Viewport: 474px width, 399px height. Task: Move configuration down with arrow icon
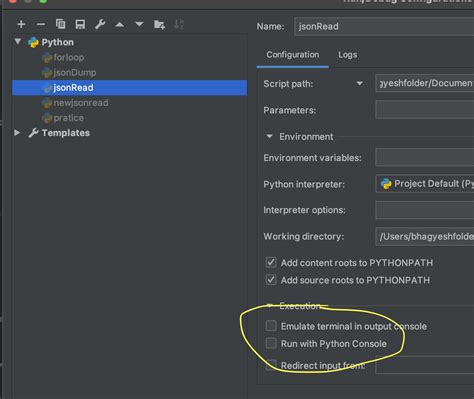click(139, 24)
